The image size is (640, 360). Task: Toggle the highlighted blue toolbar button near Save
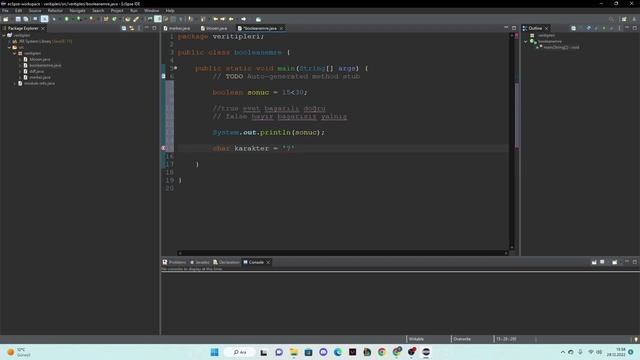click(x=44, y=19)
